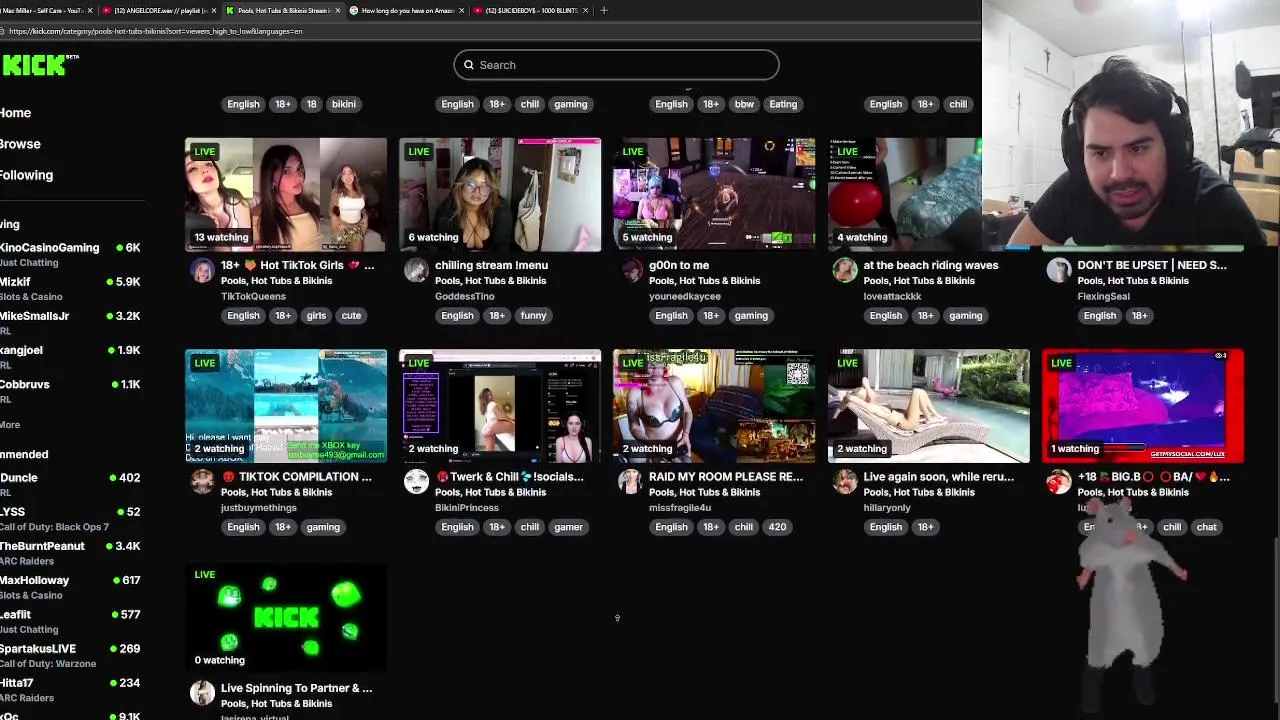
Task: Open youneedkaycee channel avatar
Action: (x=631, y=271)
